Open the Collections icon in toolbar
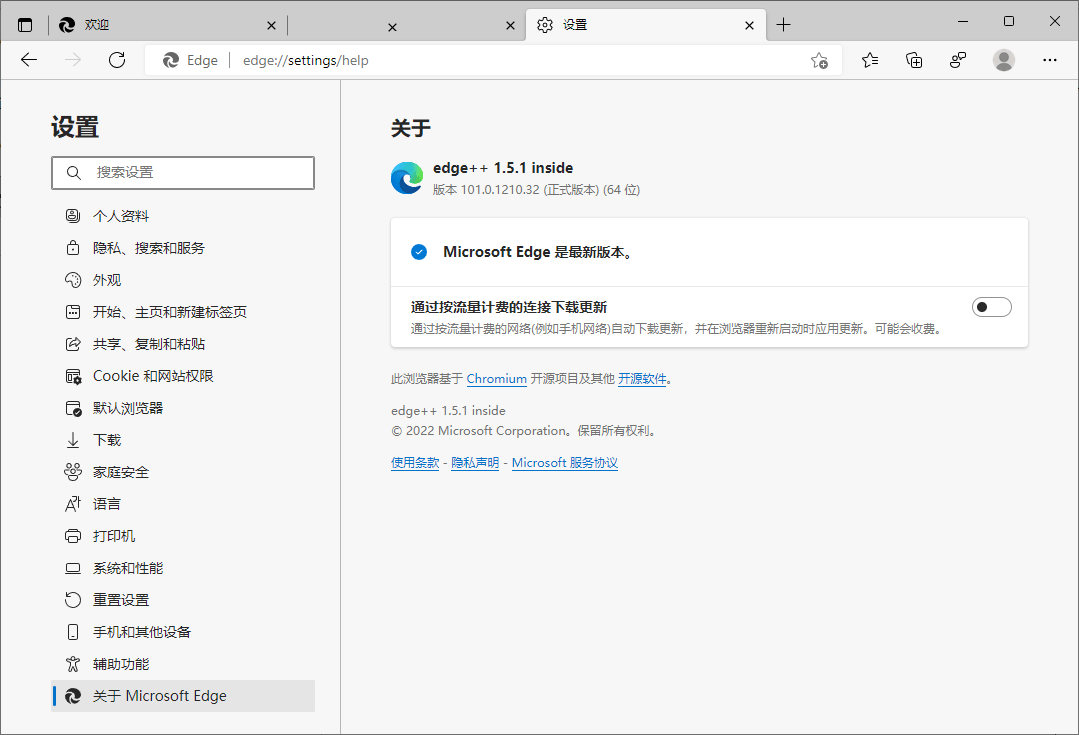 [914, 60]
